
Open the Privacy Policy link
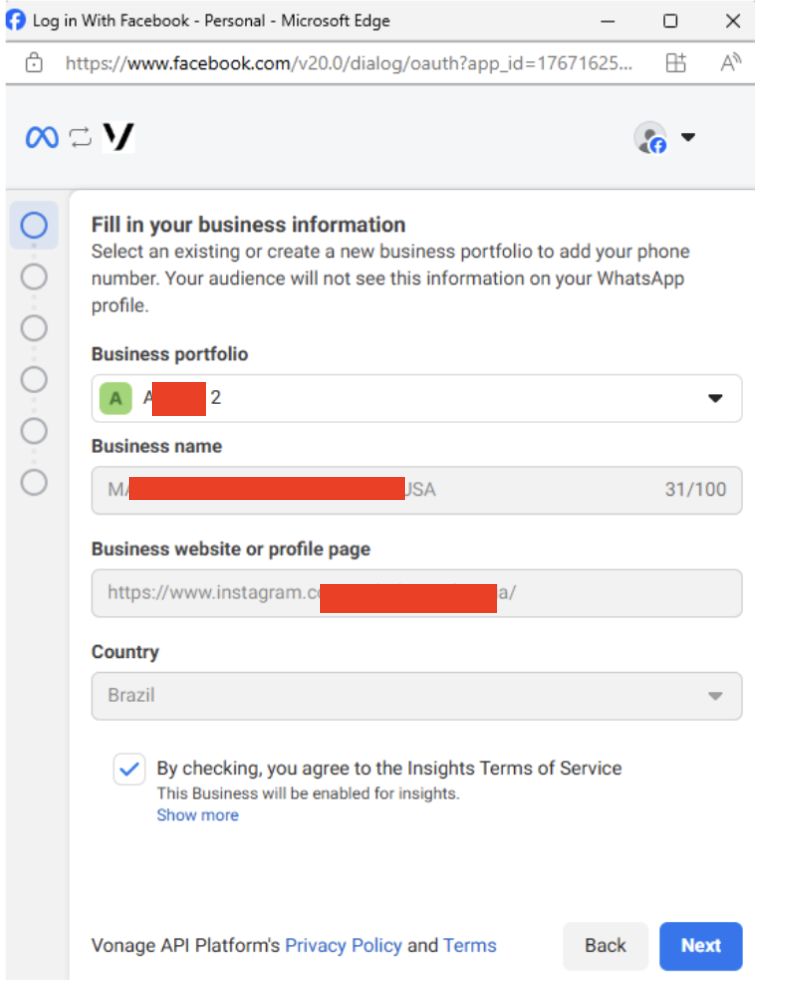click(343, 946)
